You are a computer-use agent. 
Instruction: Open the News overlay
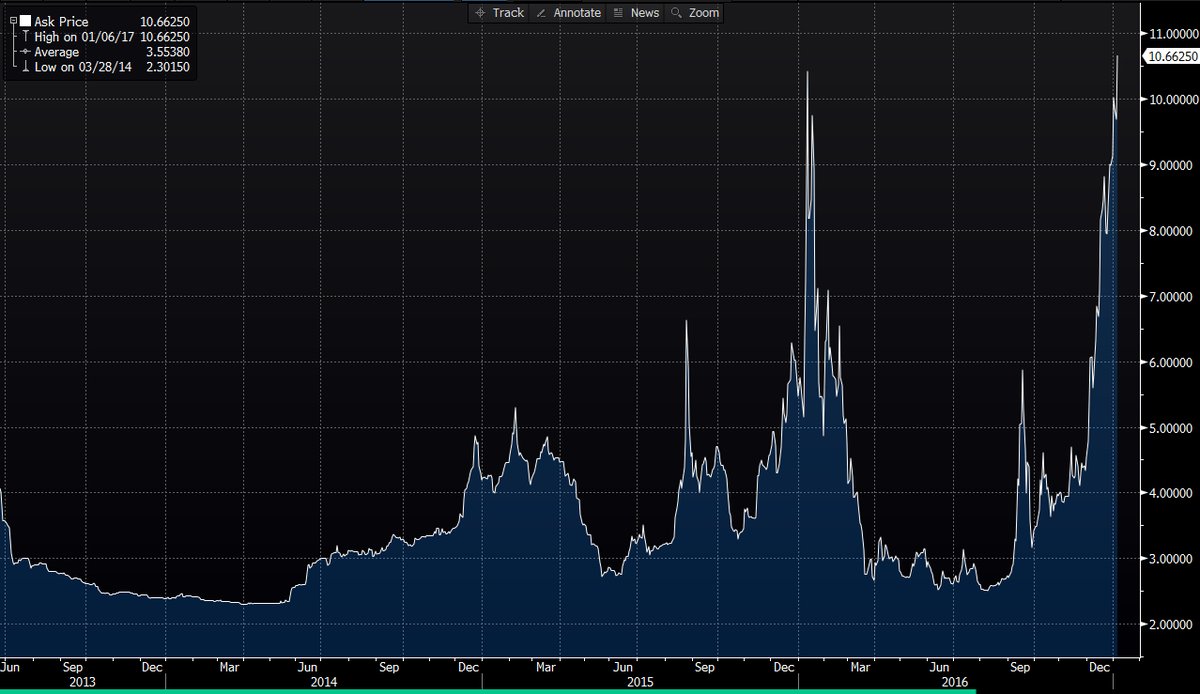coord(636,13)
